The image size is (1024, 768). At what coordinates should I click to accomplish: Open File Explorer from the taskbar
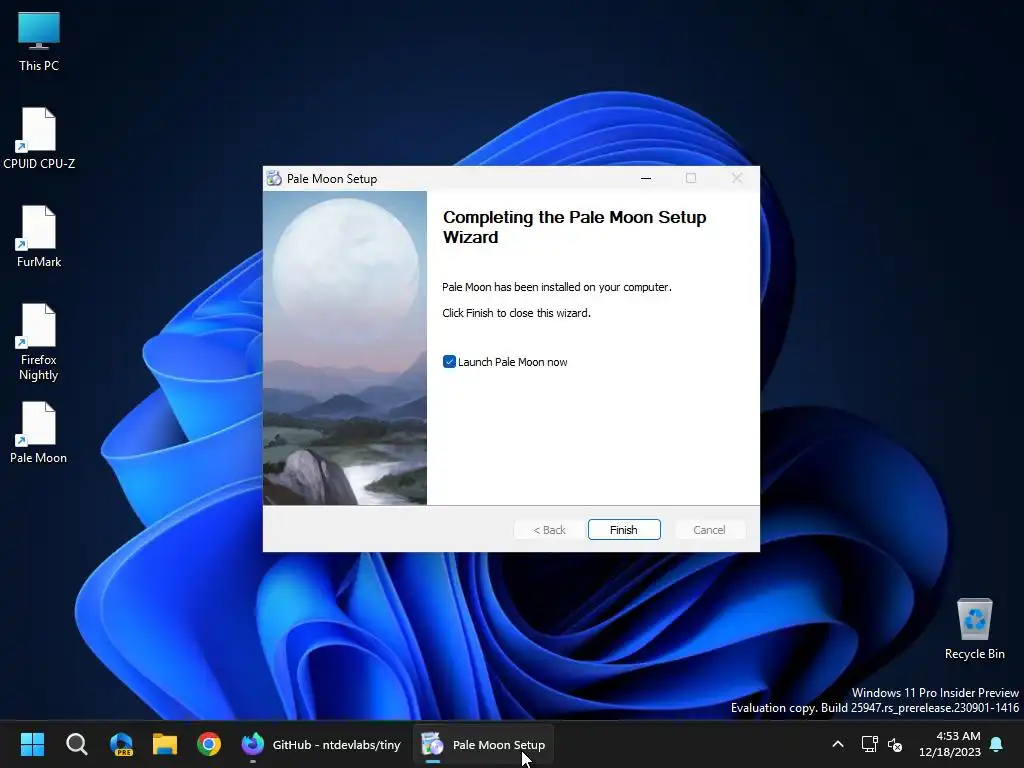[x=165, y=744]
